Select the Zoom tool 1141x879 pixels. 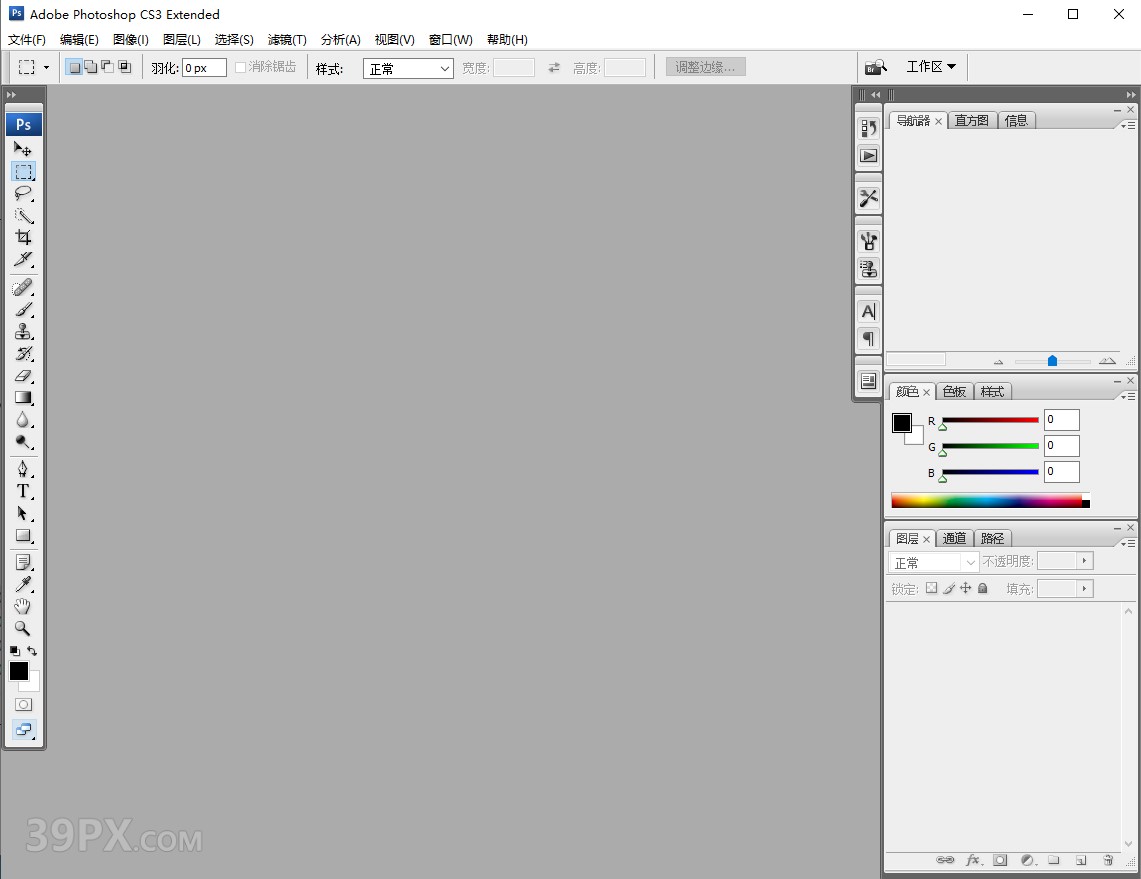point(24,628)
